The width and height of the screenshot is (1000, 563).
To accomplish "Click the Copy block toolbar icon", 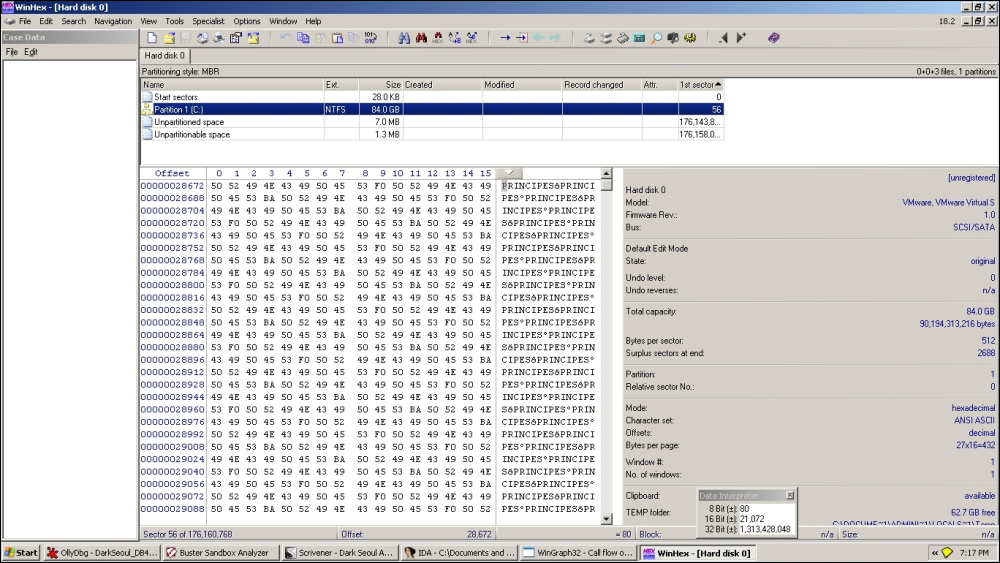I will (304, 38).
